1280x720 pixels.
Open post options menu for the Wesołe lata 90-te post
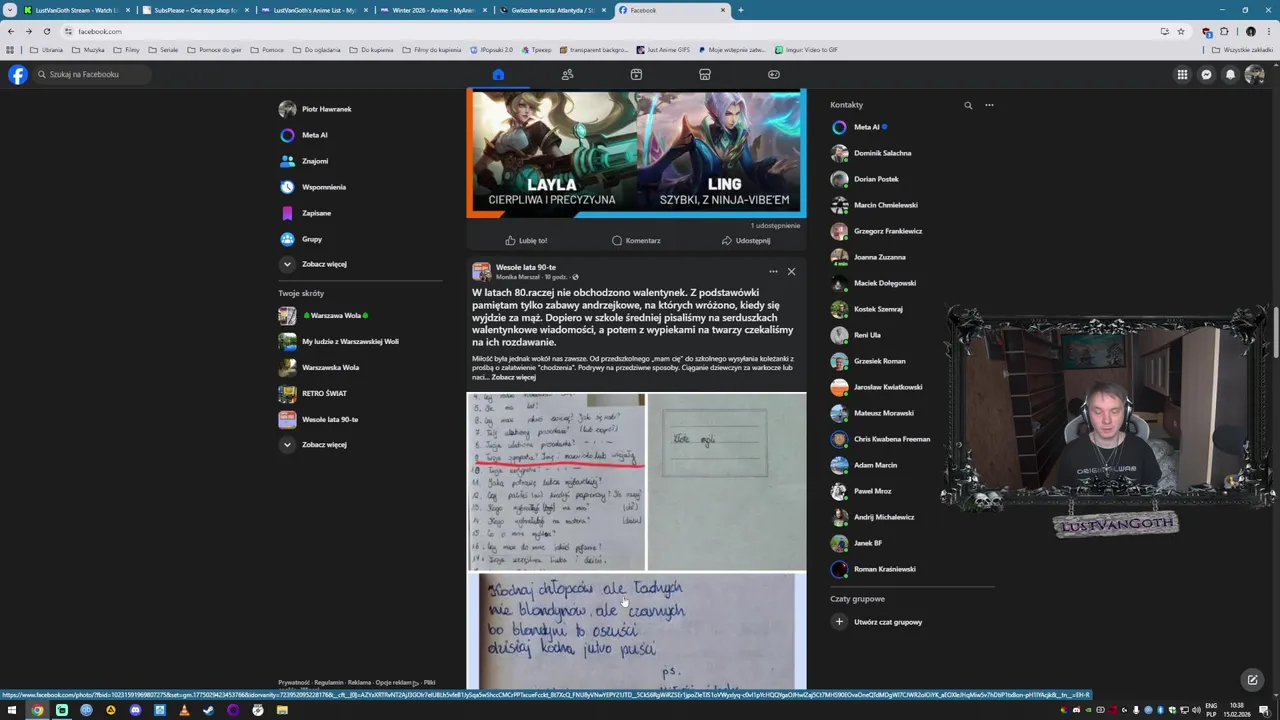[x=773, y=271]
